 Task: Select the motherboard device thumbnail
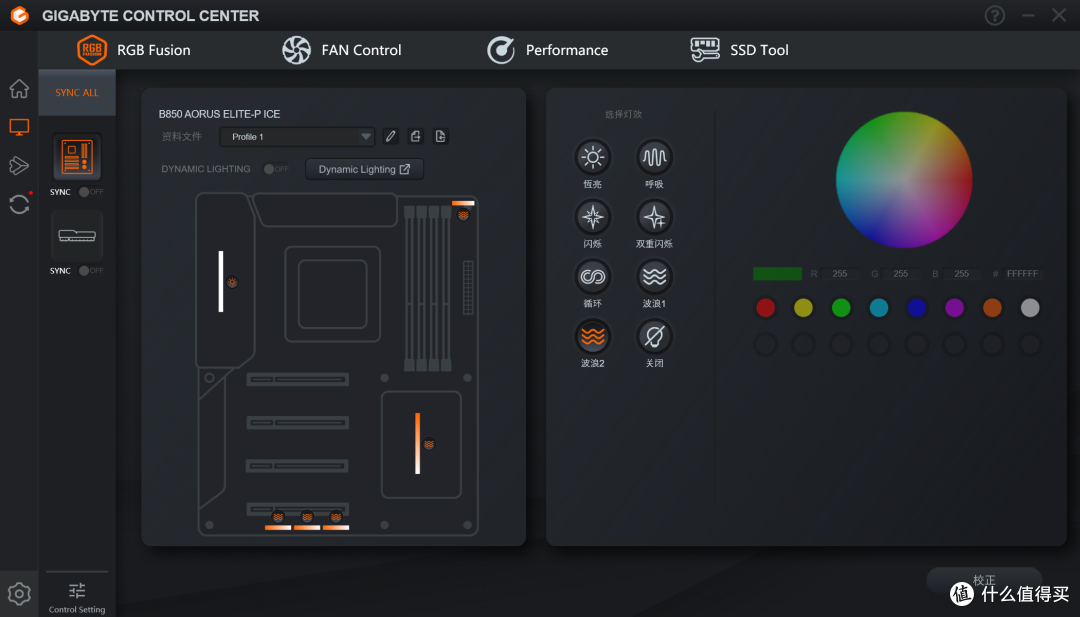pos(77,157)
